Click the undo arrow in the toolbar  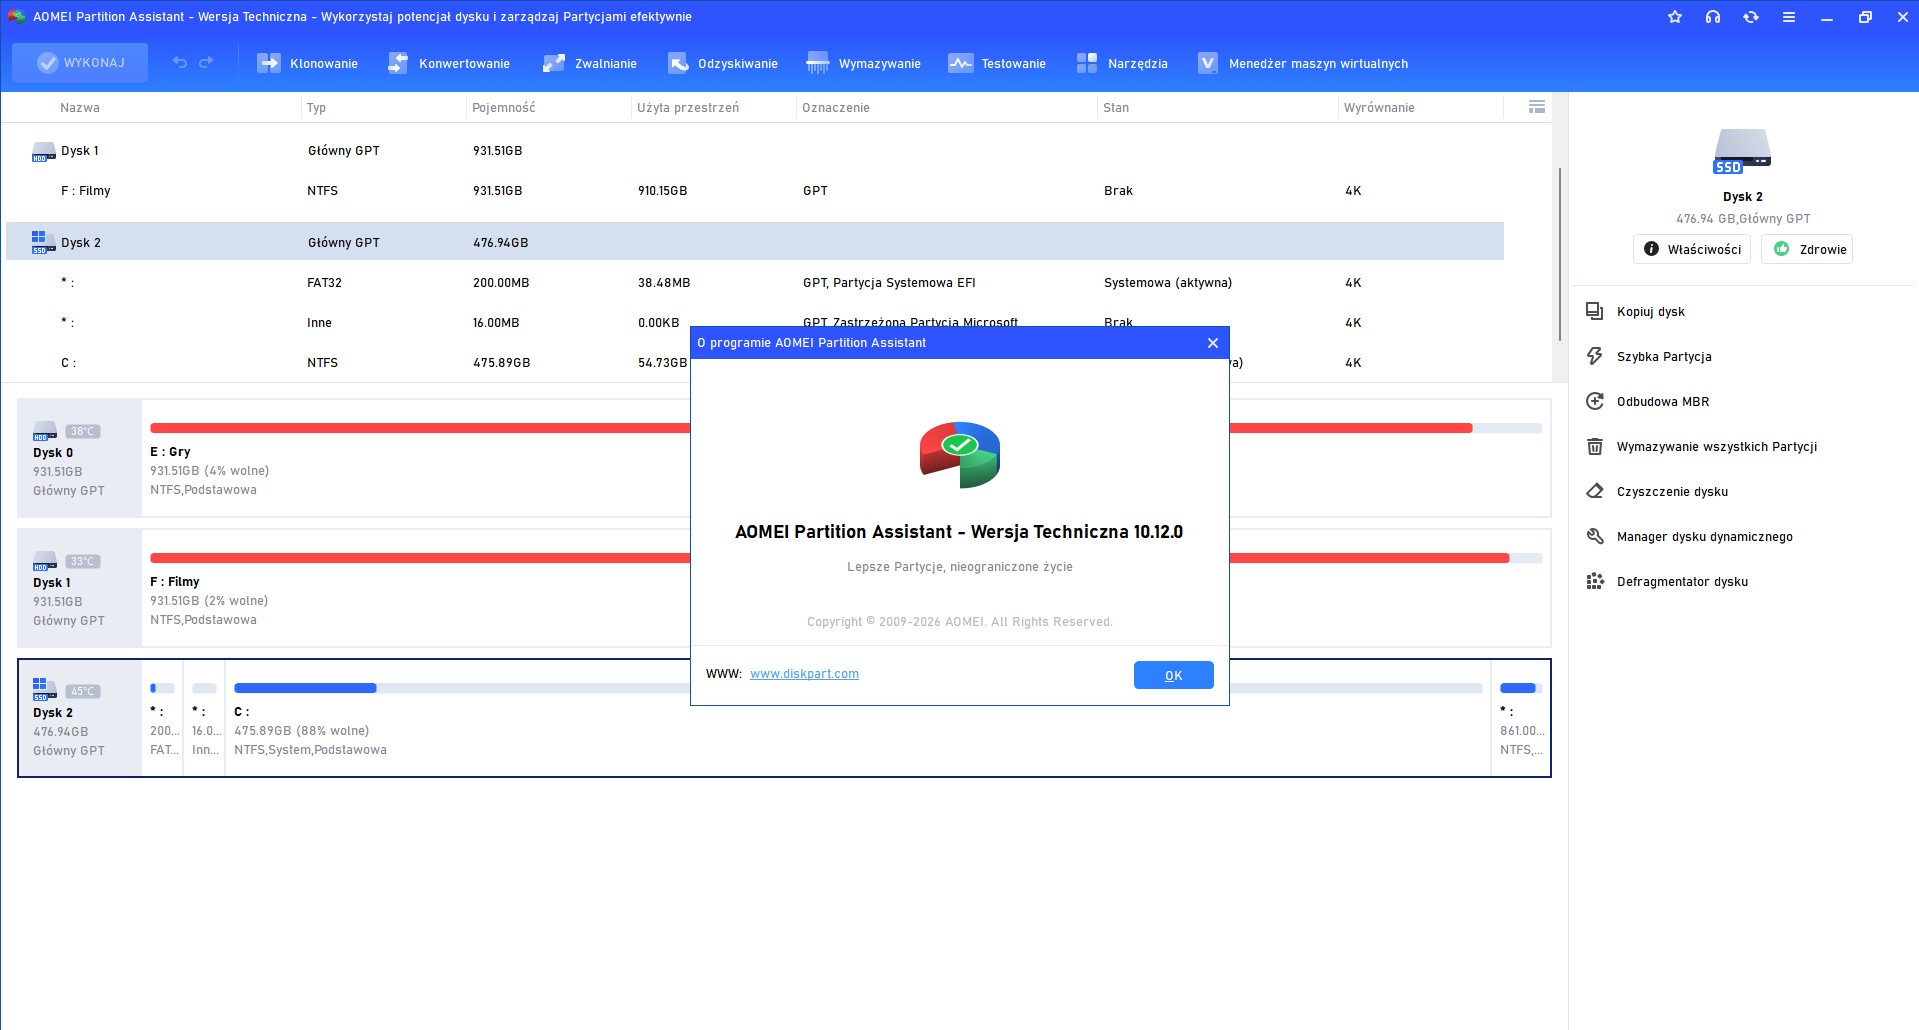[180, 62]
